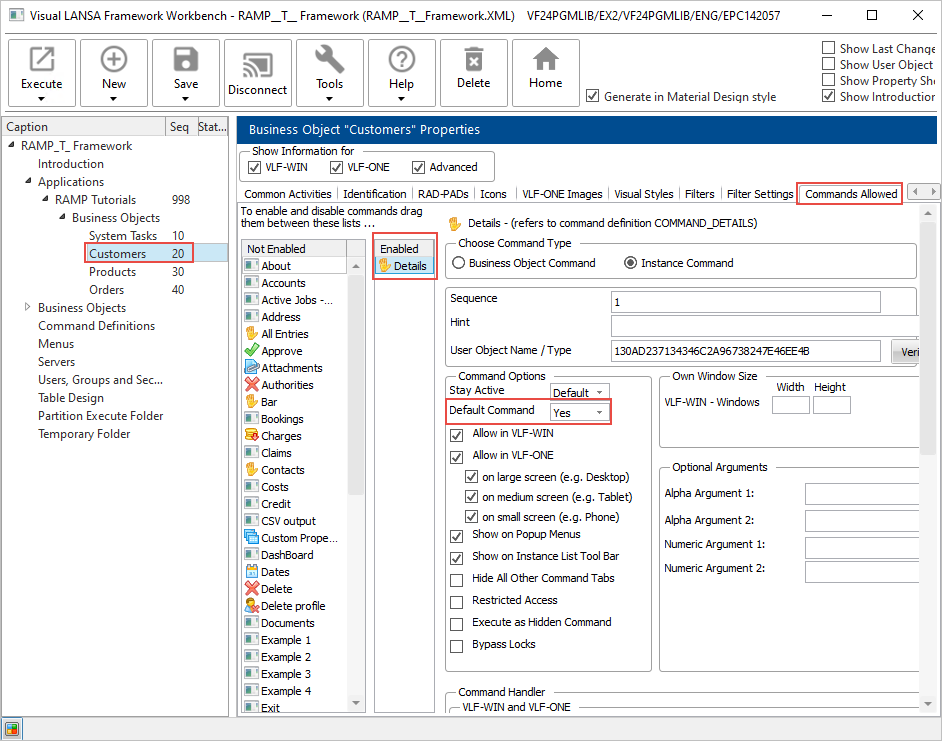This screenshot has width=942, height=741.
Task: Click the Save toolbar icon
Action: pyautogui.click(x=186, y=60)
